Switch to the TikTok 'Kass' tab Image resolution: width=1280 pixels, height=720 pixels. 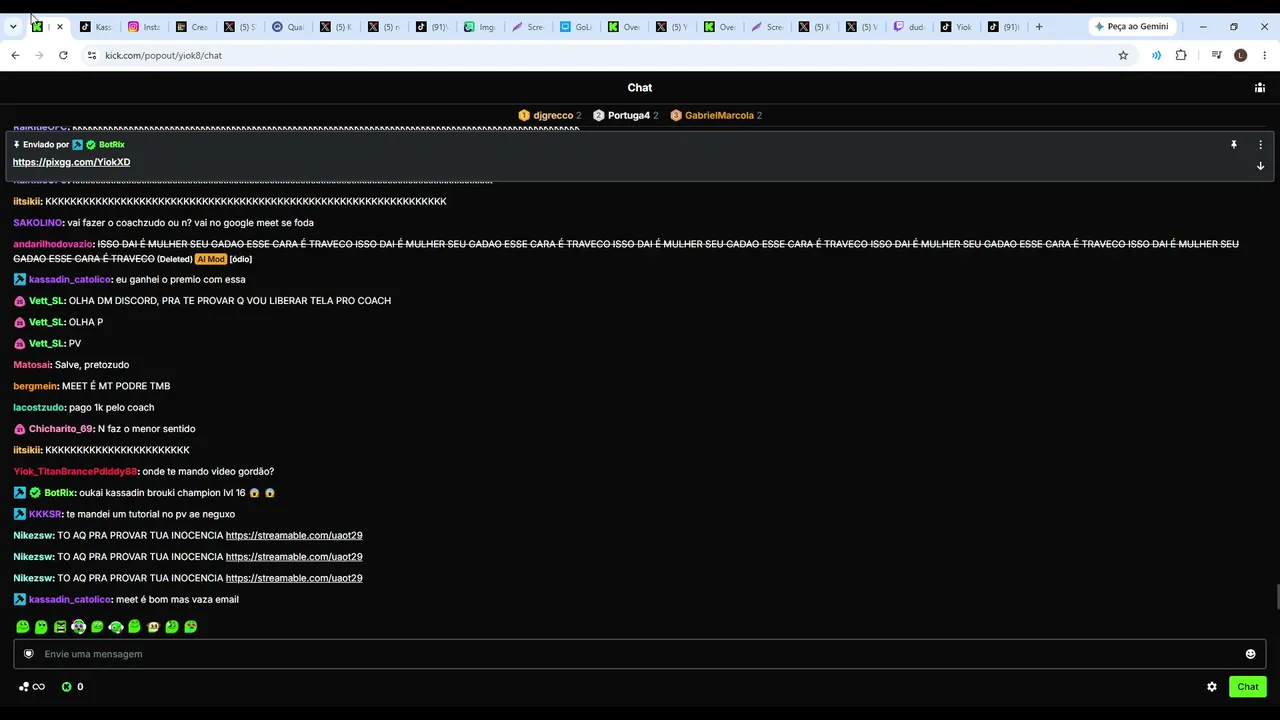[x=96, y=27]
